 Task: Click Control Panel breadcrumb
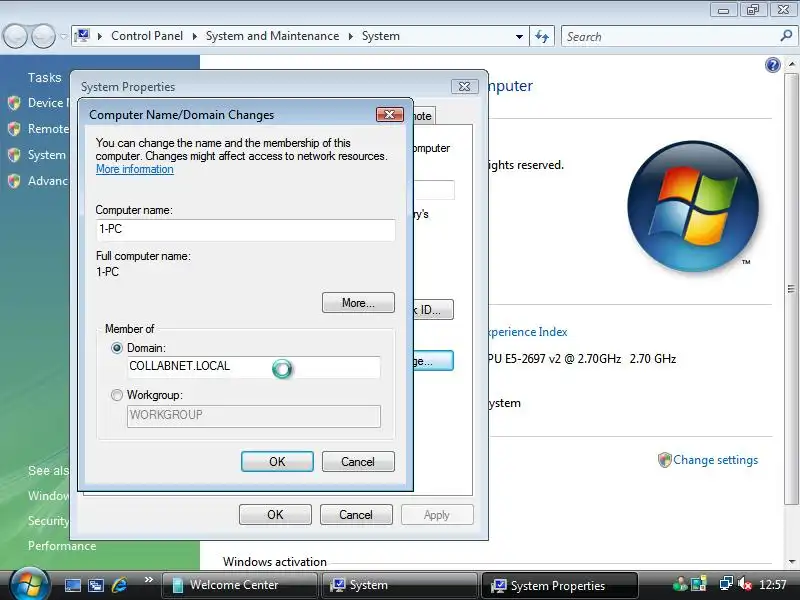tap(147, 36)
